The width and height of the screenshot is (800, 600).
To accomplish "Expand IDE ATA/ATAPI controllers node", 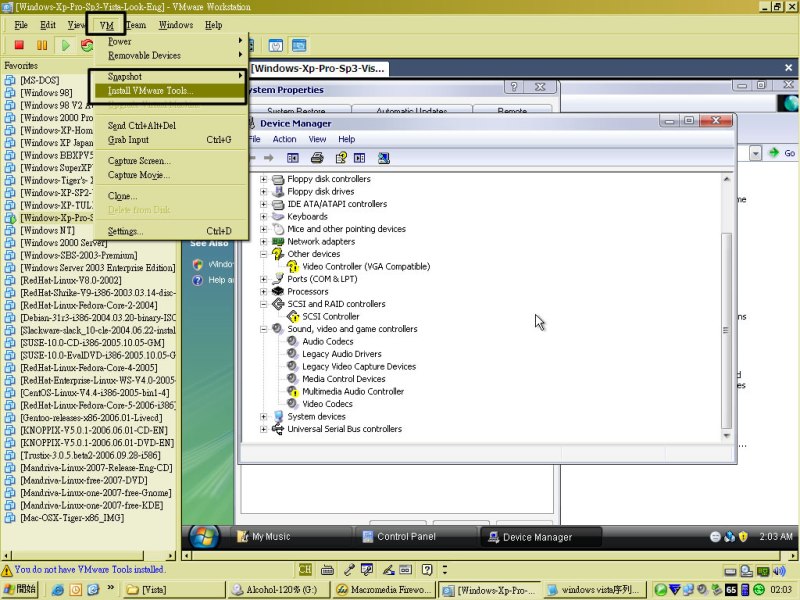I will pyautogui.click(x=263, y=204).
